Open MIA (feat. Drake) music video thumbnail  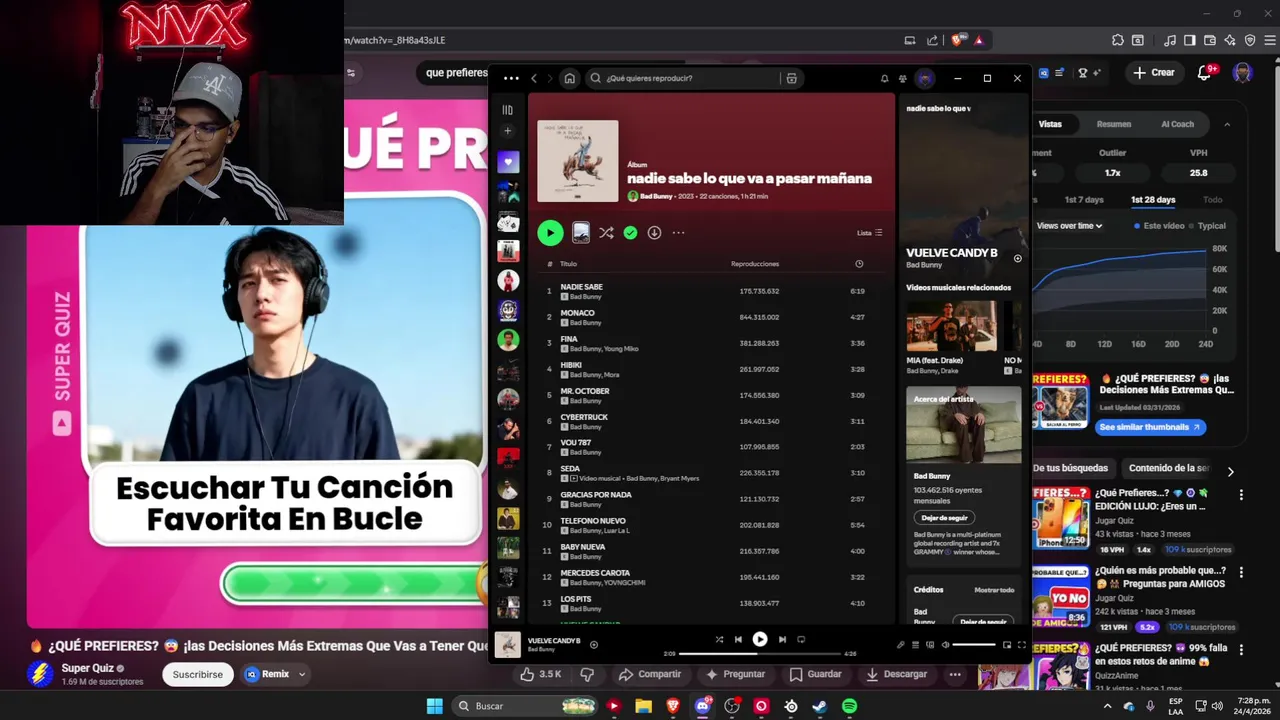tap(951, 326)
